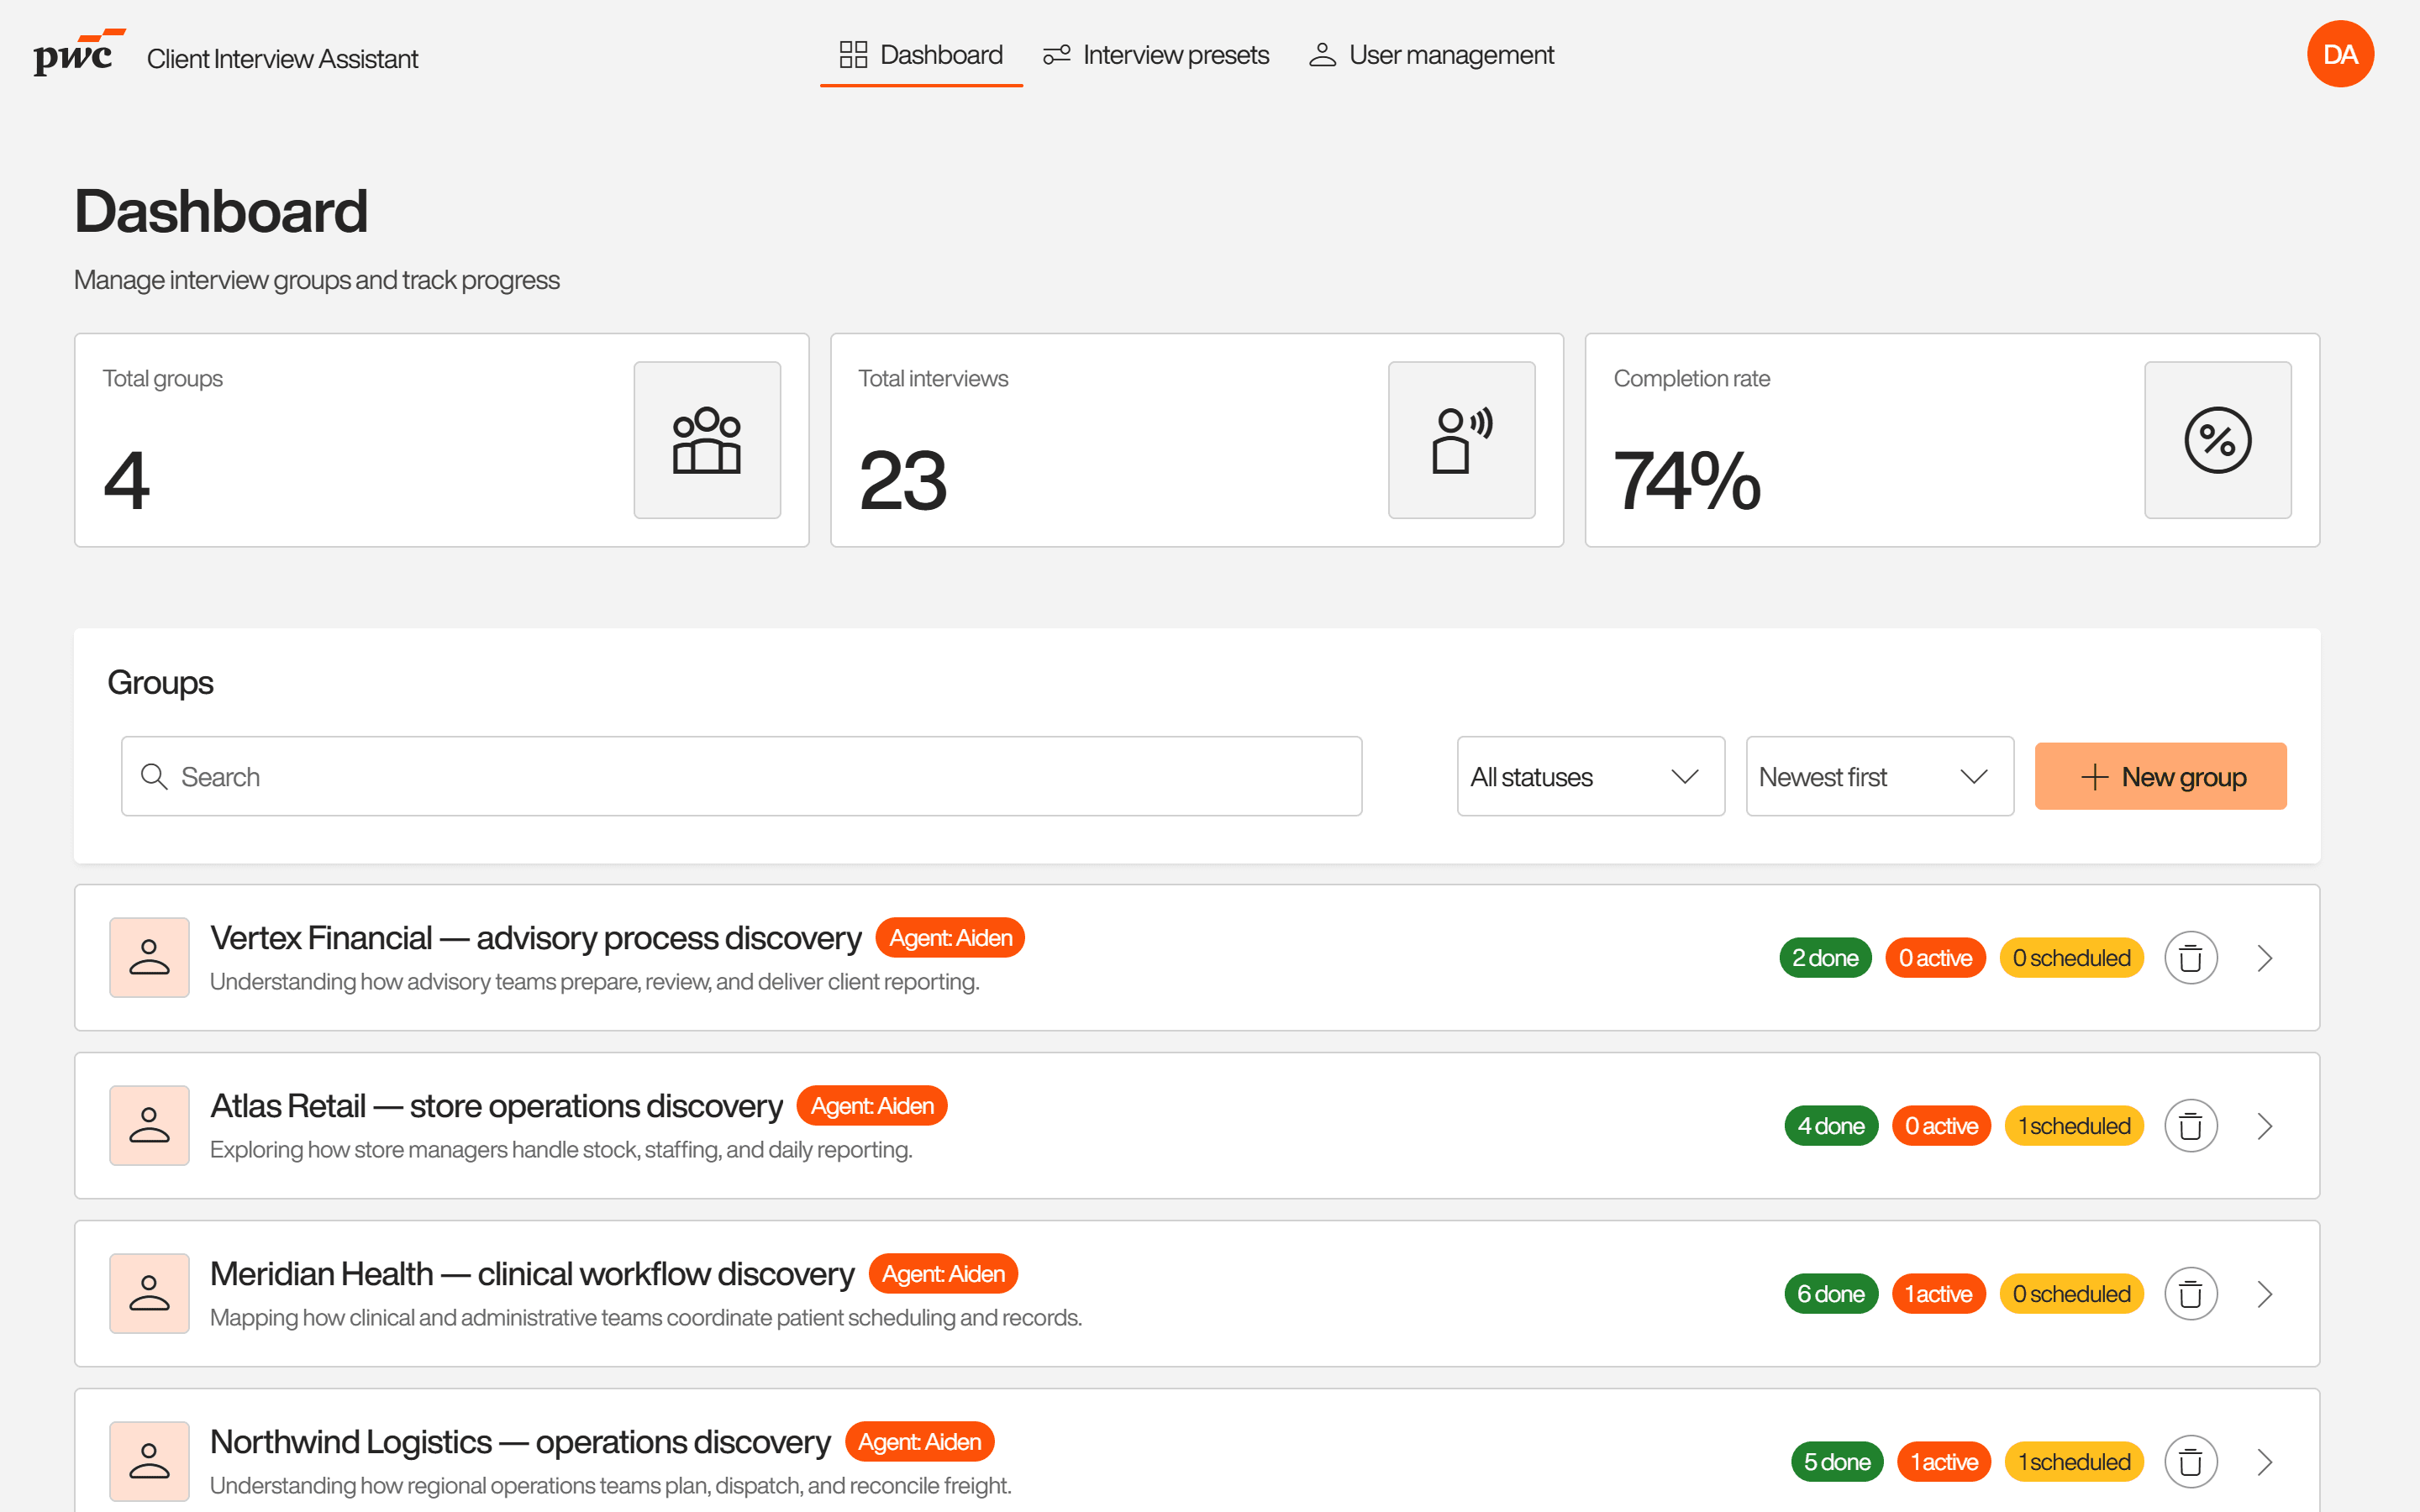The width and height of the screenshot is (2420, 1512).
Task: Open the Newest first sort dropdown
Action: 1879,777
